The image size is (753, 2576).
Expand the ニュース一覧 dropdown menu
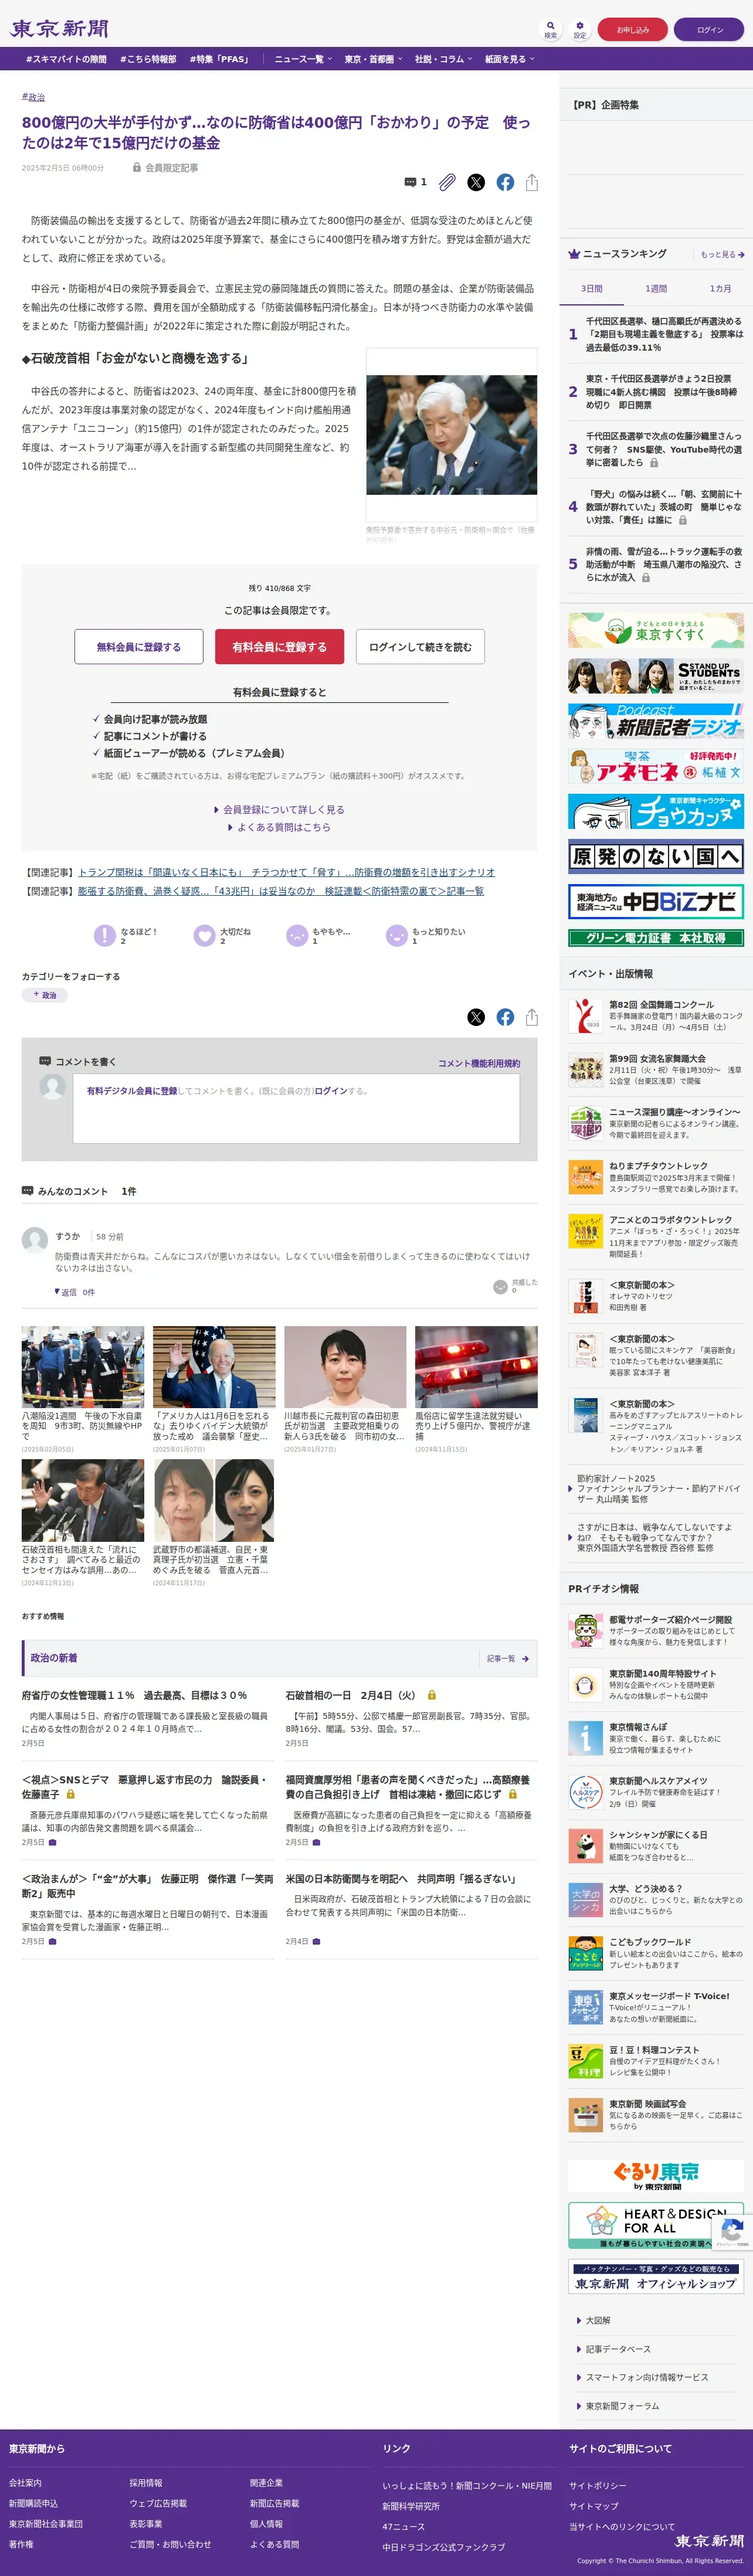click(303, 59)
